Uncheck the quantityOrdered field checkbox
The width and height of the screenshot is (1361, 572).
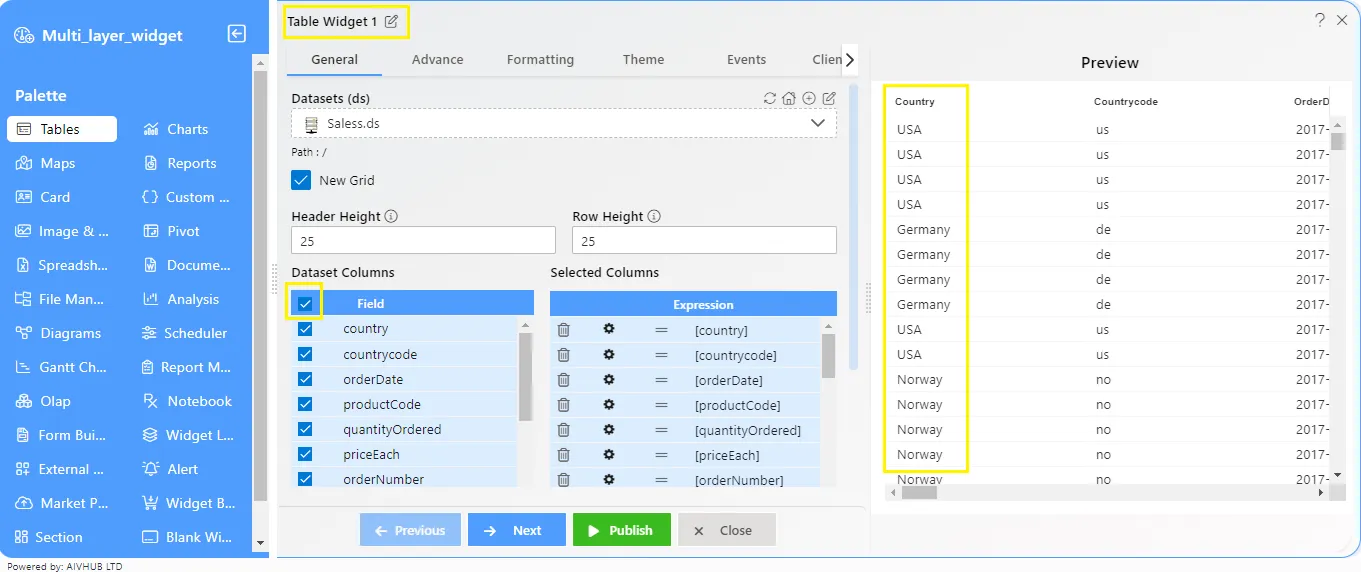305,429
